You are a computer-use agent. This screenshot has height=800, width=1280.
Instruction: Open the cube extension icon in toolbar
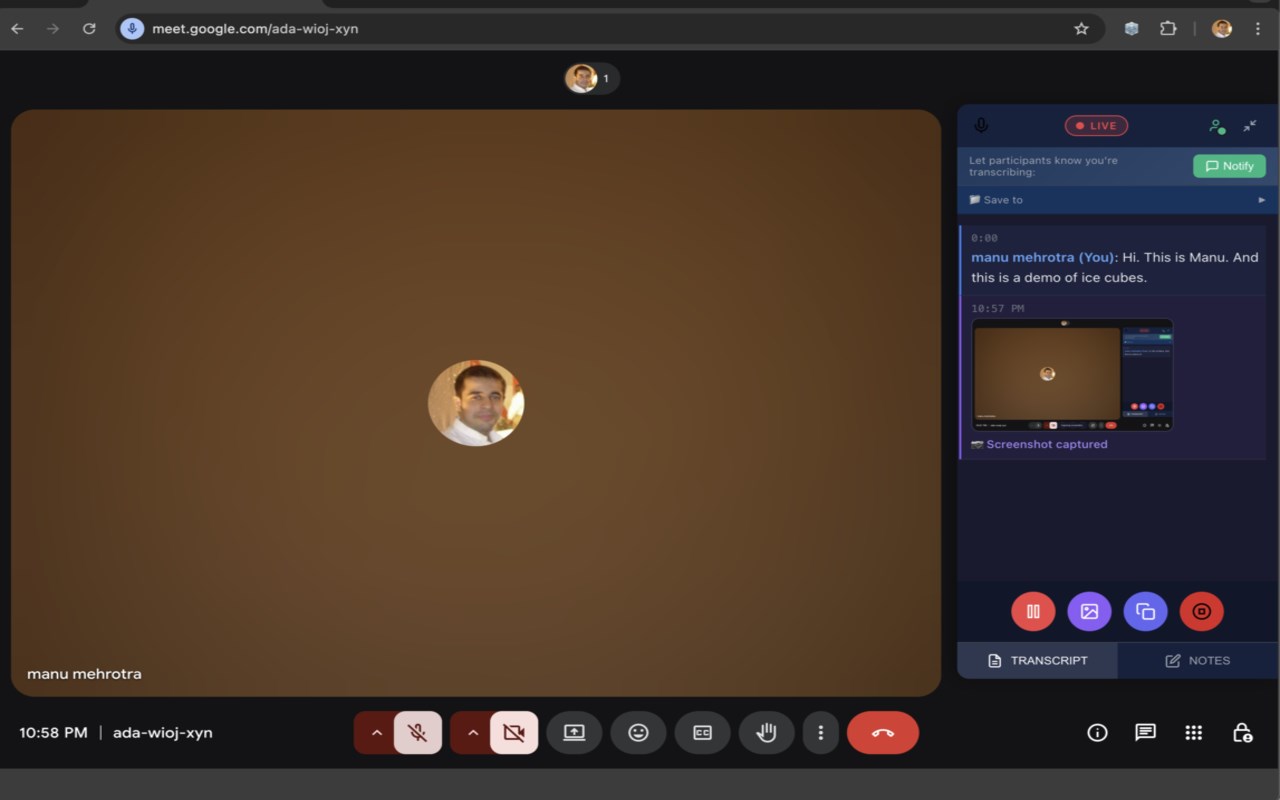tap(1131, 29)
